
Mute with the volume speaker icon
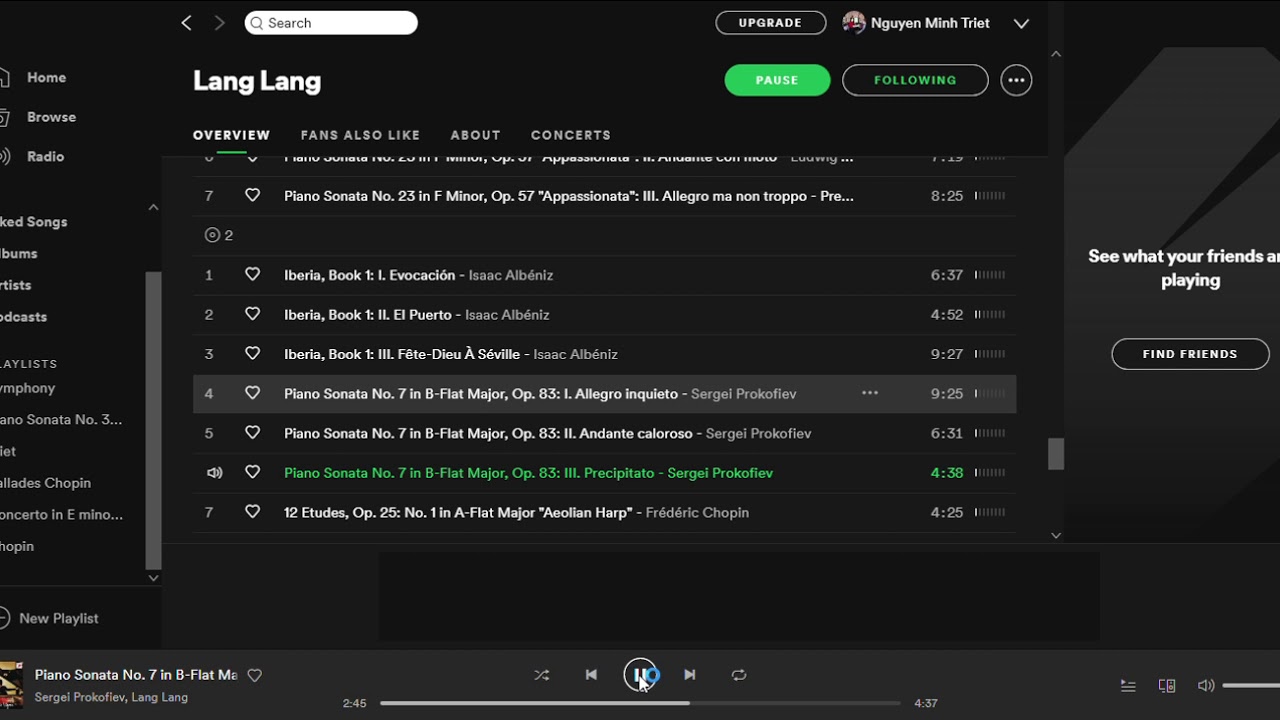[1206, 686]
